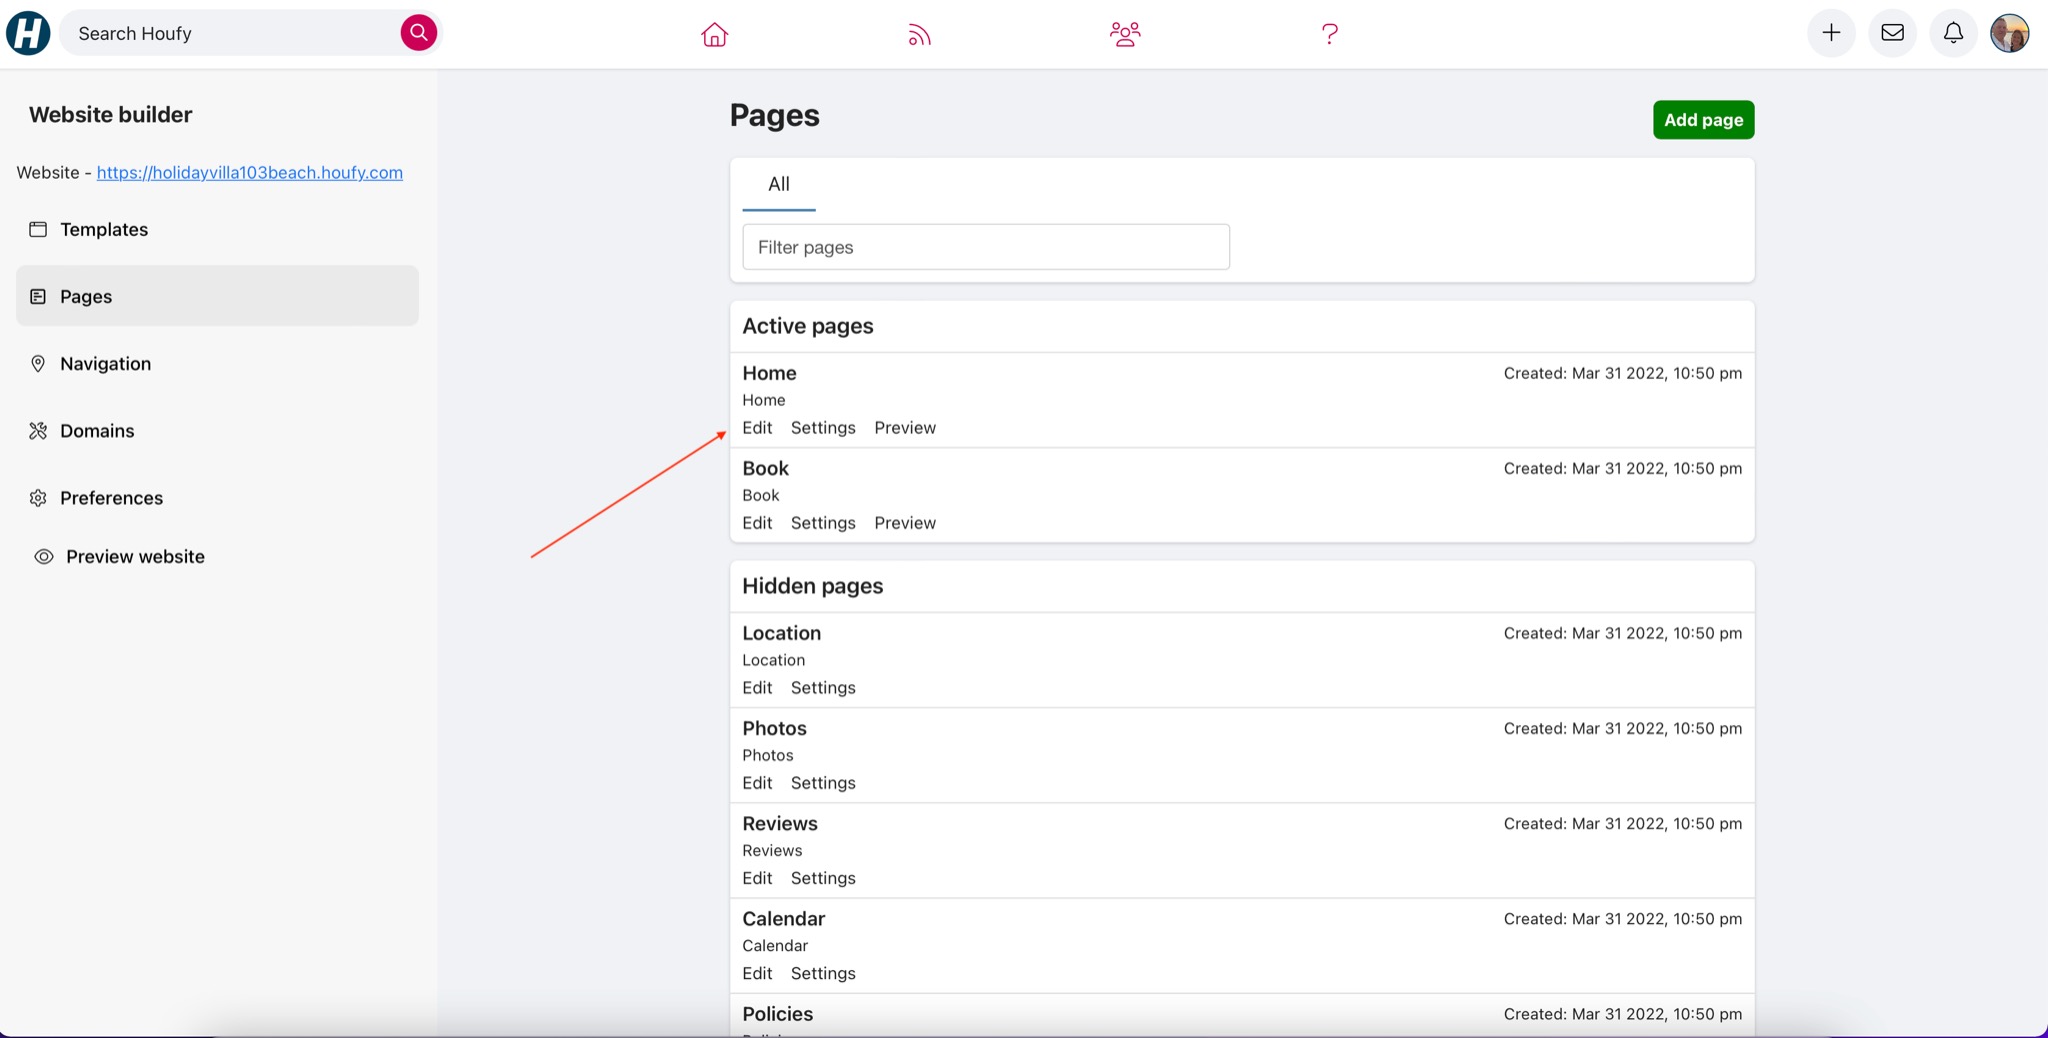Click the Filter pages input field
Viewport: 2048px width, 1038px height.
coord(986,247)
